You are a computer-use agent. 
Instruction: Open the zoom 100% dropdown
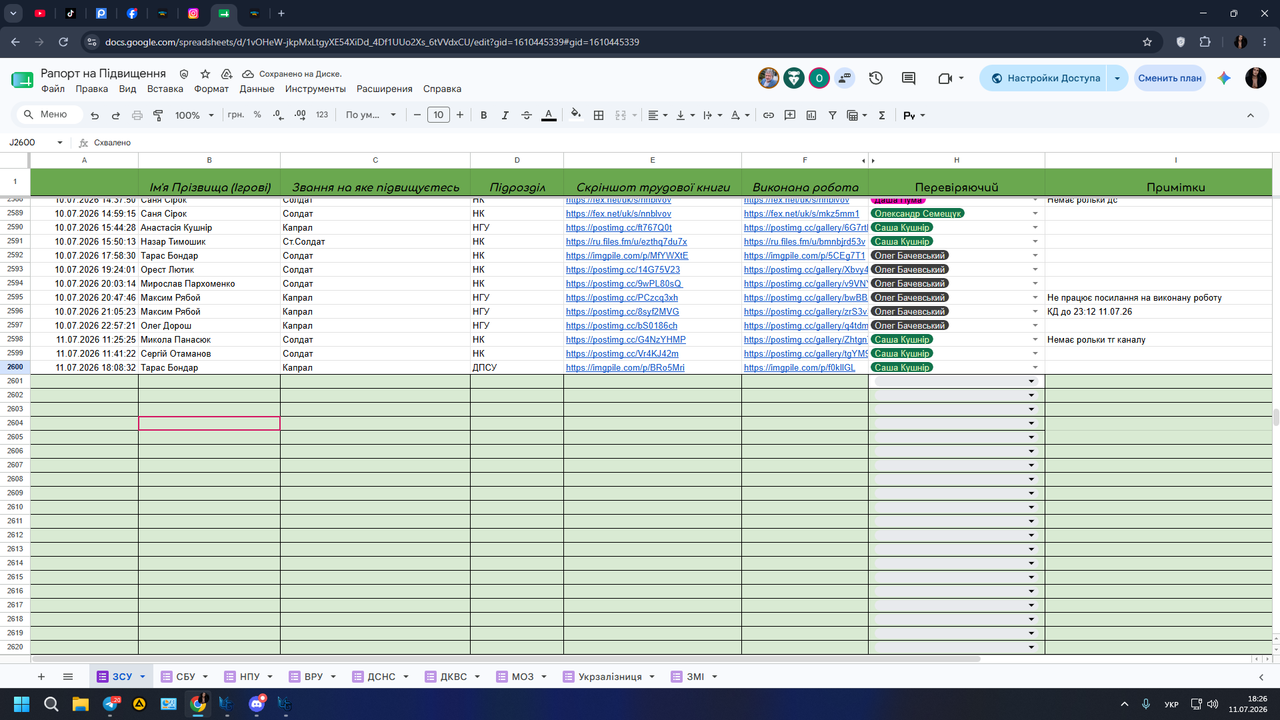tap(194, 115)
